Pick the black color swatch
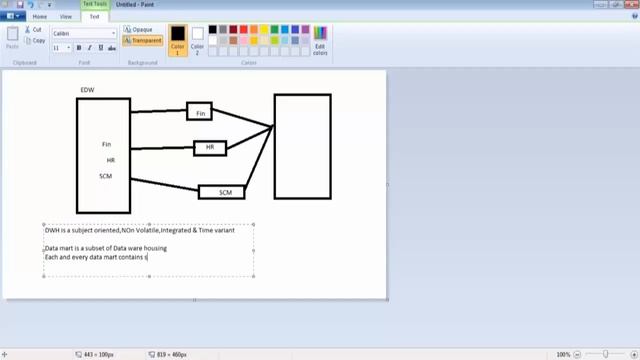Viewport: 640px width, 360px height. point(213,29)
